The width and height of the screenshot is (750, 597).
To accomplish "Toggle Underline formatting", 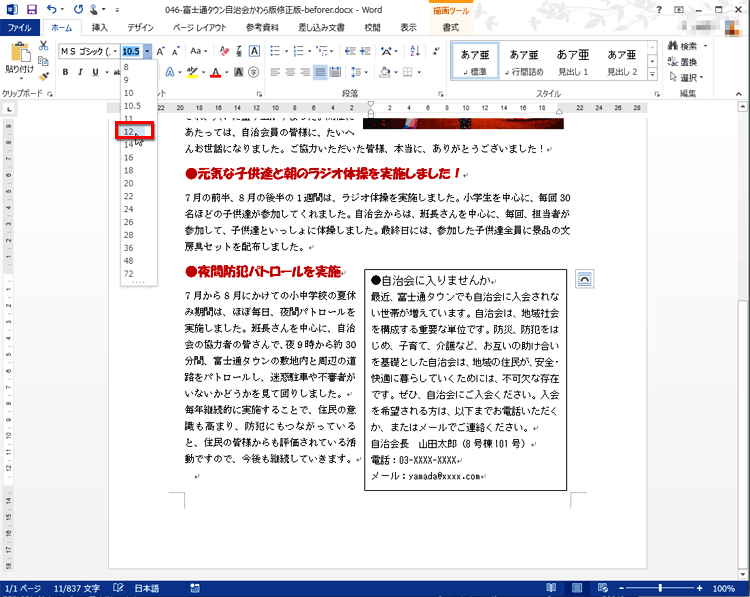I will point(95,72).
